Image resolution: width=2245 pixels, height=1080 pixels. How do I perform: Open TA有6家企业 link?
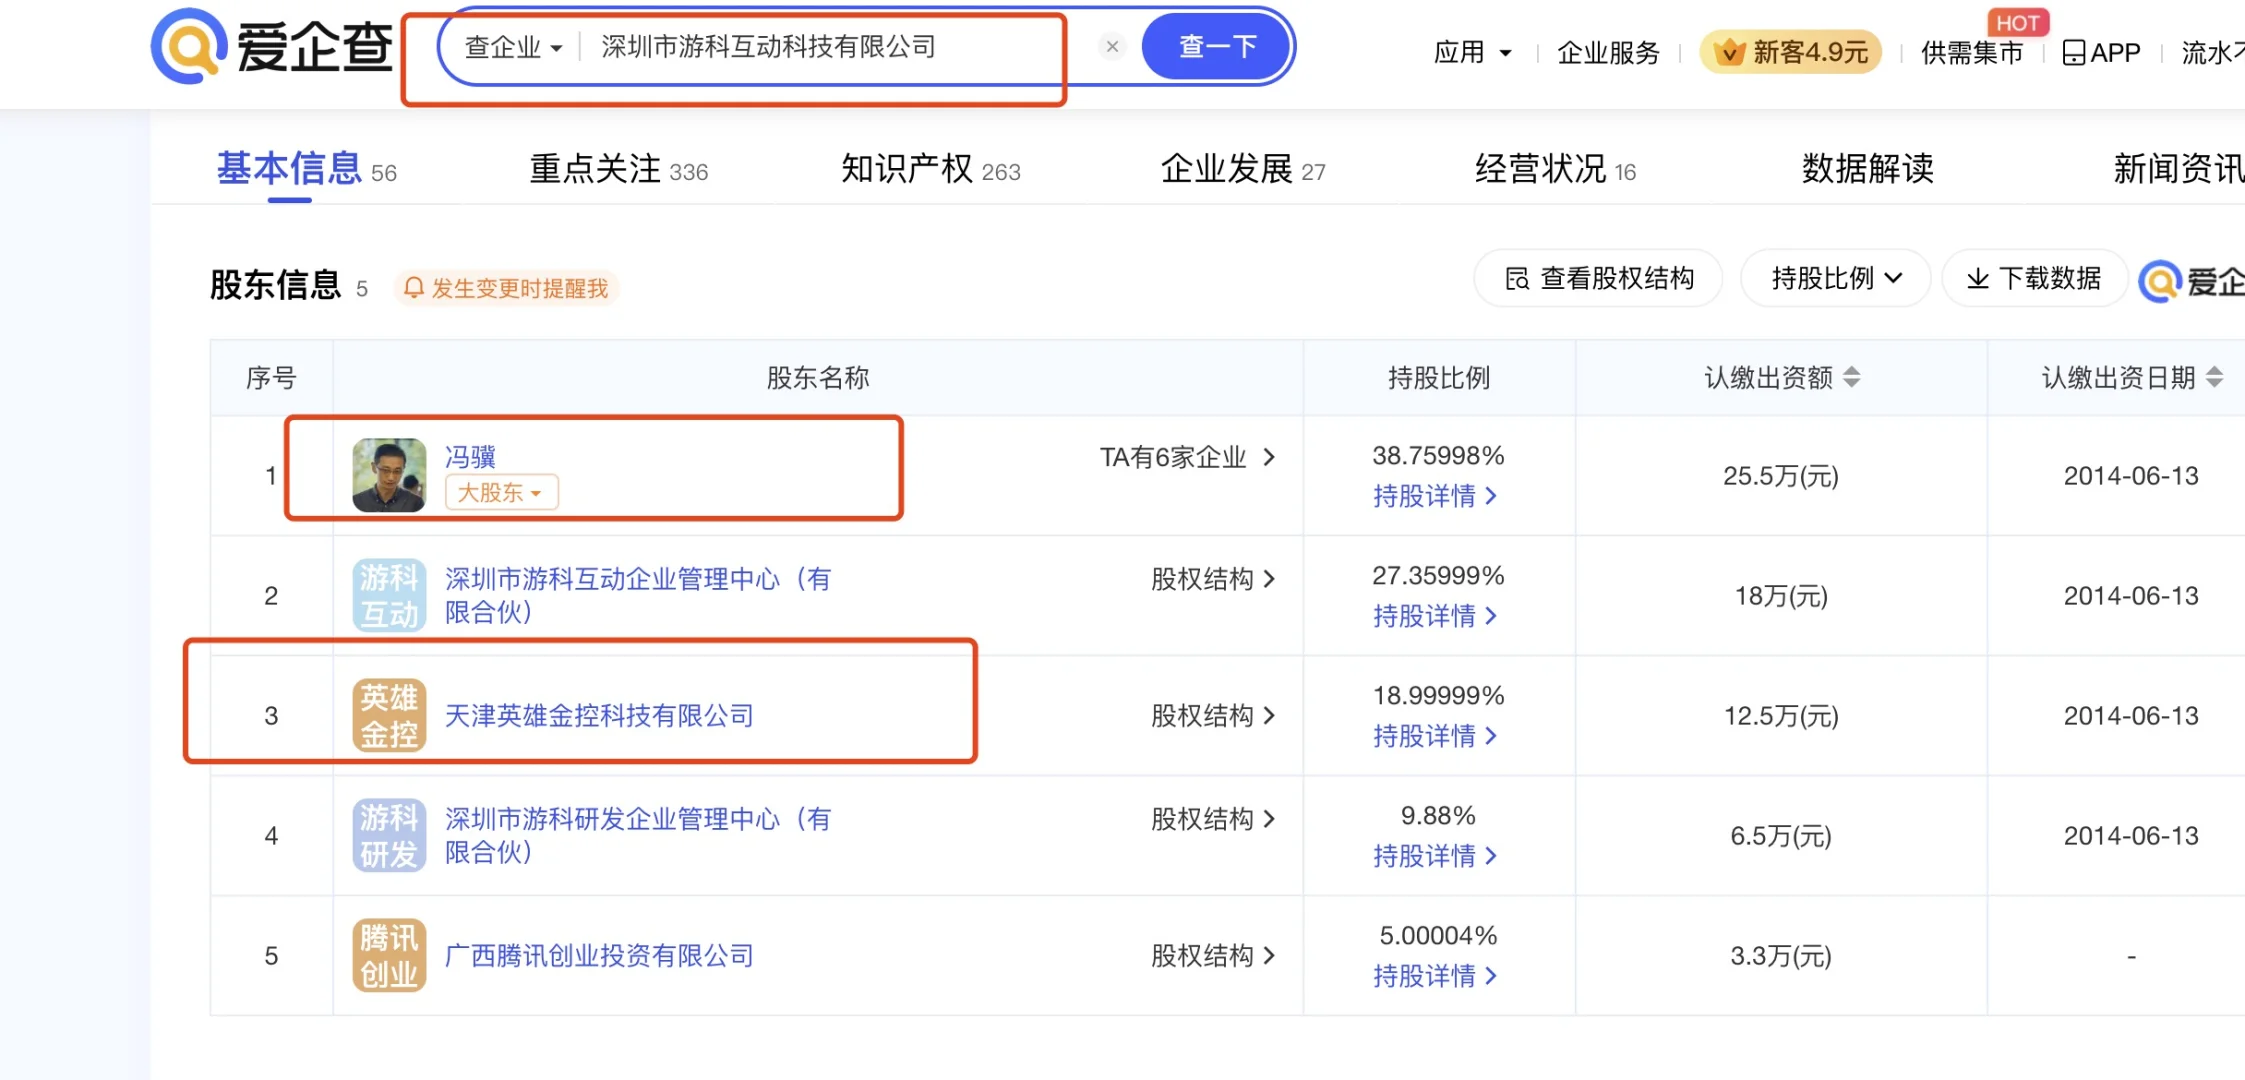coord(1187,457)
